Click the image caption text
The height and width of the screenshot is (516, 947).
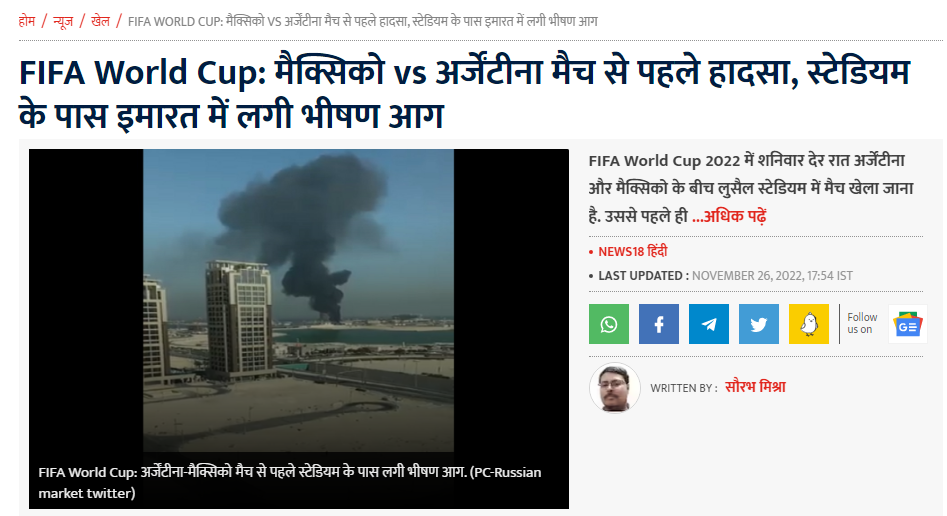pyautogui.click(x=290, y=482)
